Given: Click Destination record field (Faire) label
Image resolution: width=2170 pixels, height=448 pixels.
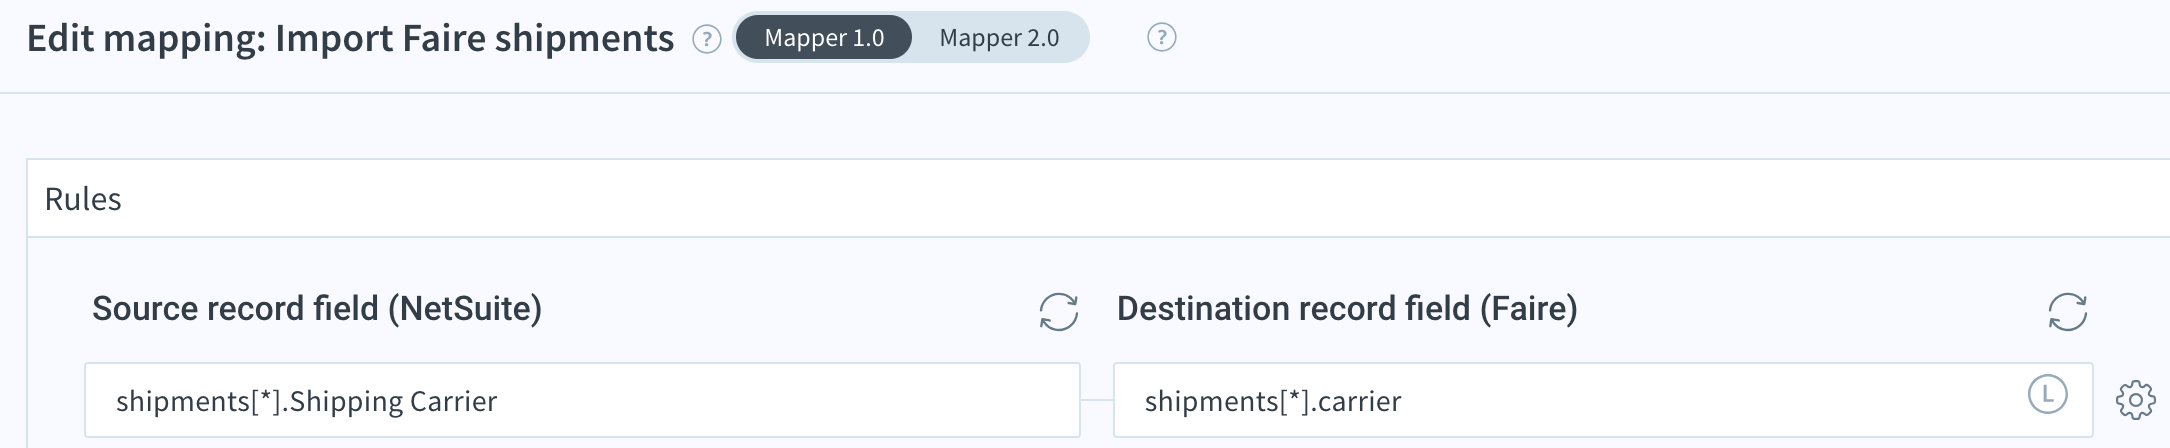Looking at the screenshot, I should click(1347, 308).
